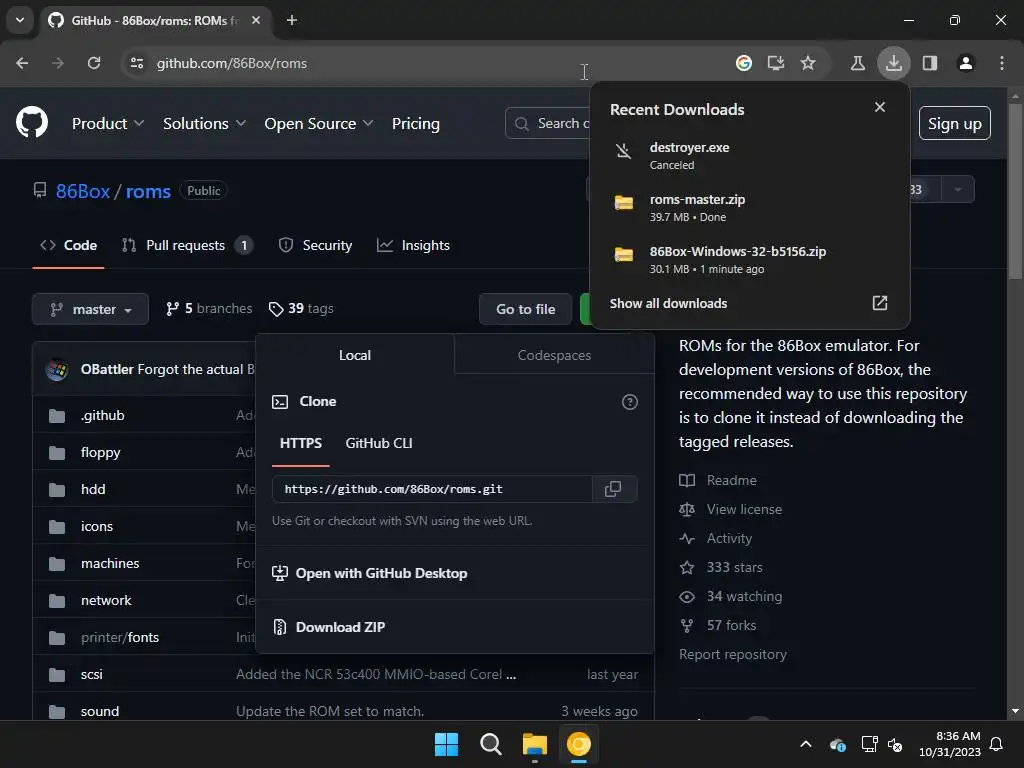
Task: Toggle the Chrome downloads toolbar icon
Action: pyautogui.click(x=893, y=63)
